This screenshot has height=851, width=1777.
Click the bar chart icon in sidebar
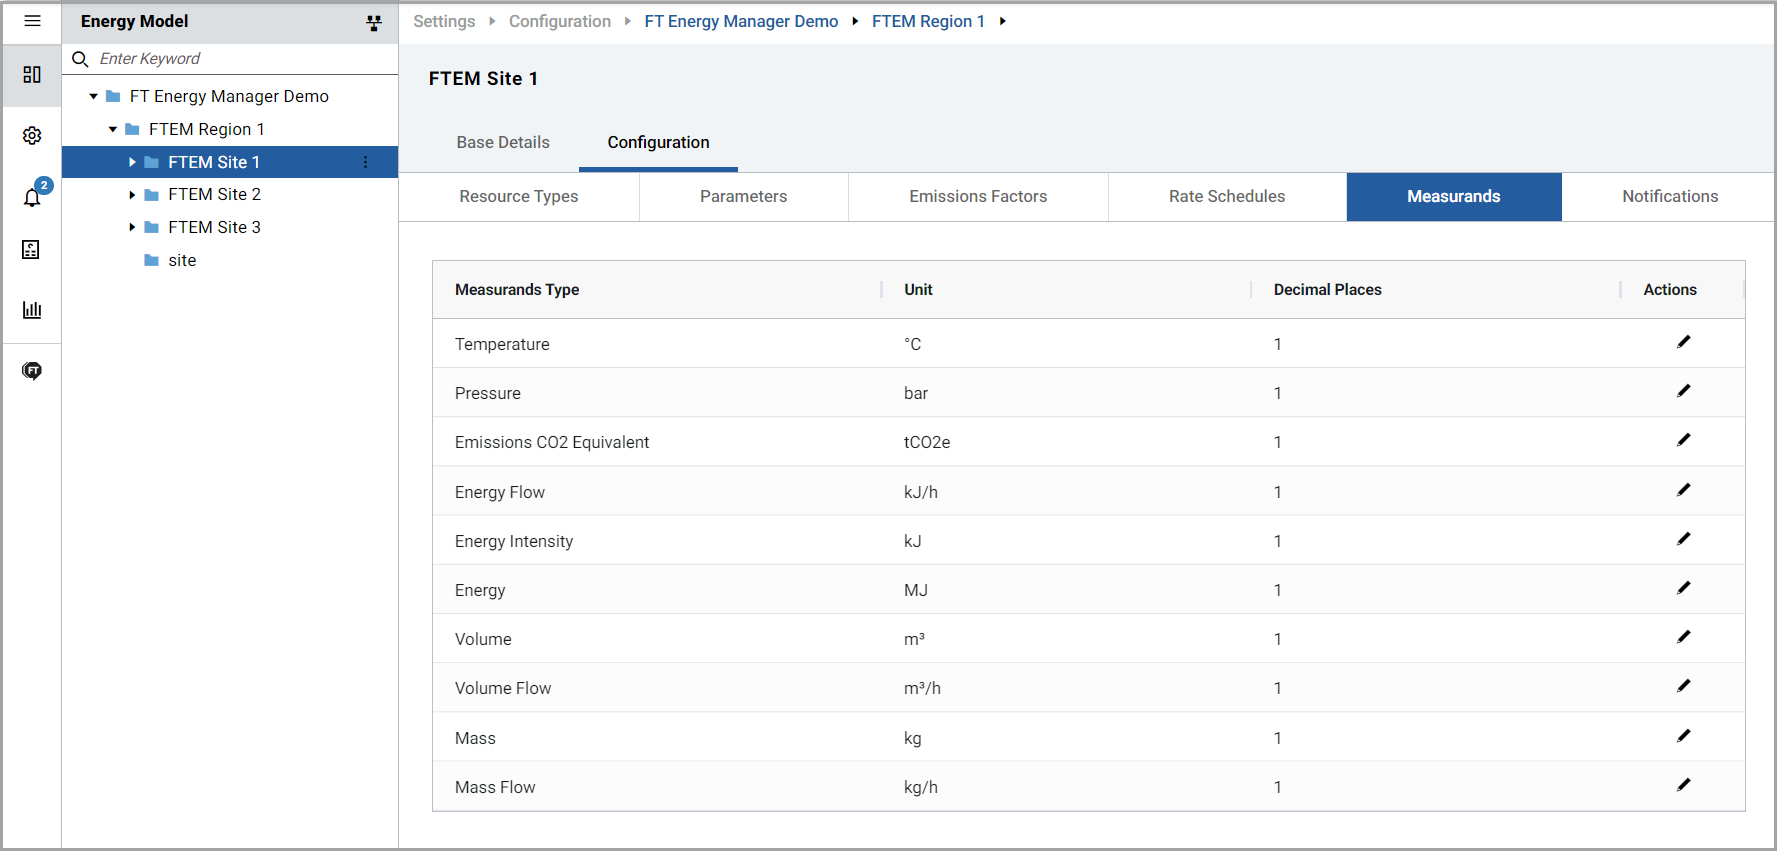(x=32, y=310)
